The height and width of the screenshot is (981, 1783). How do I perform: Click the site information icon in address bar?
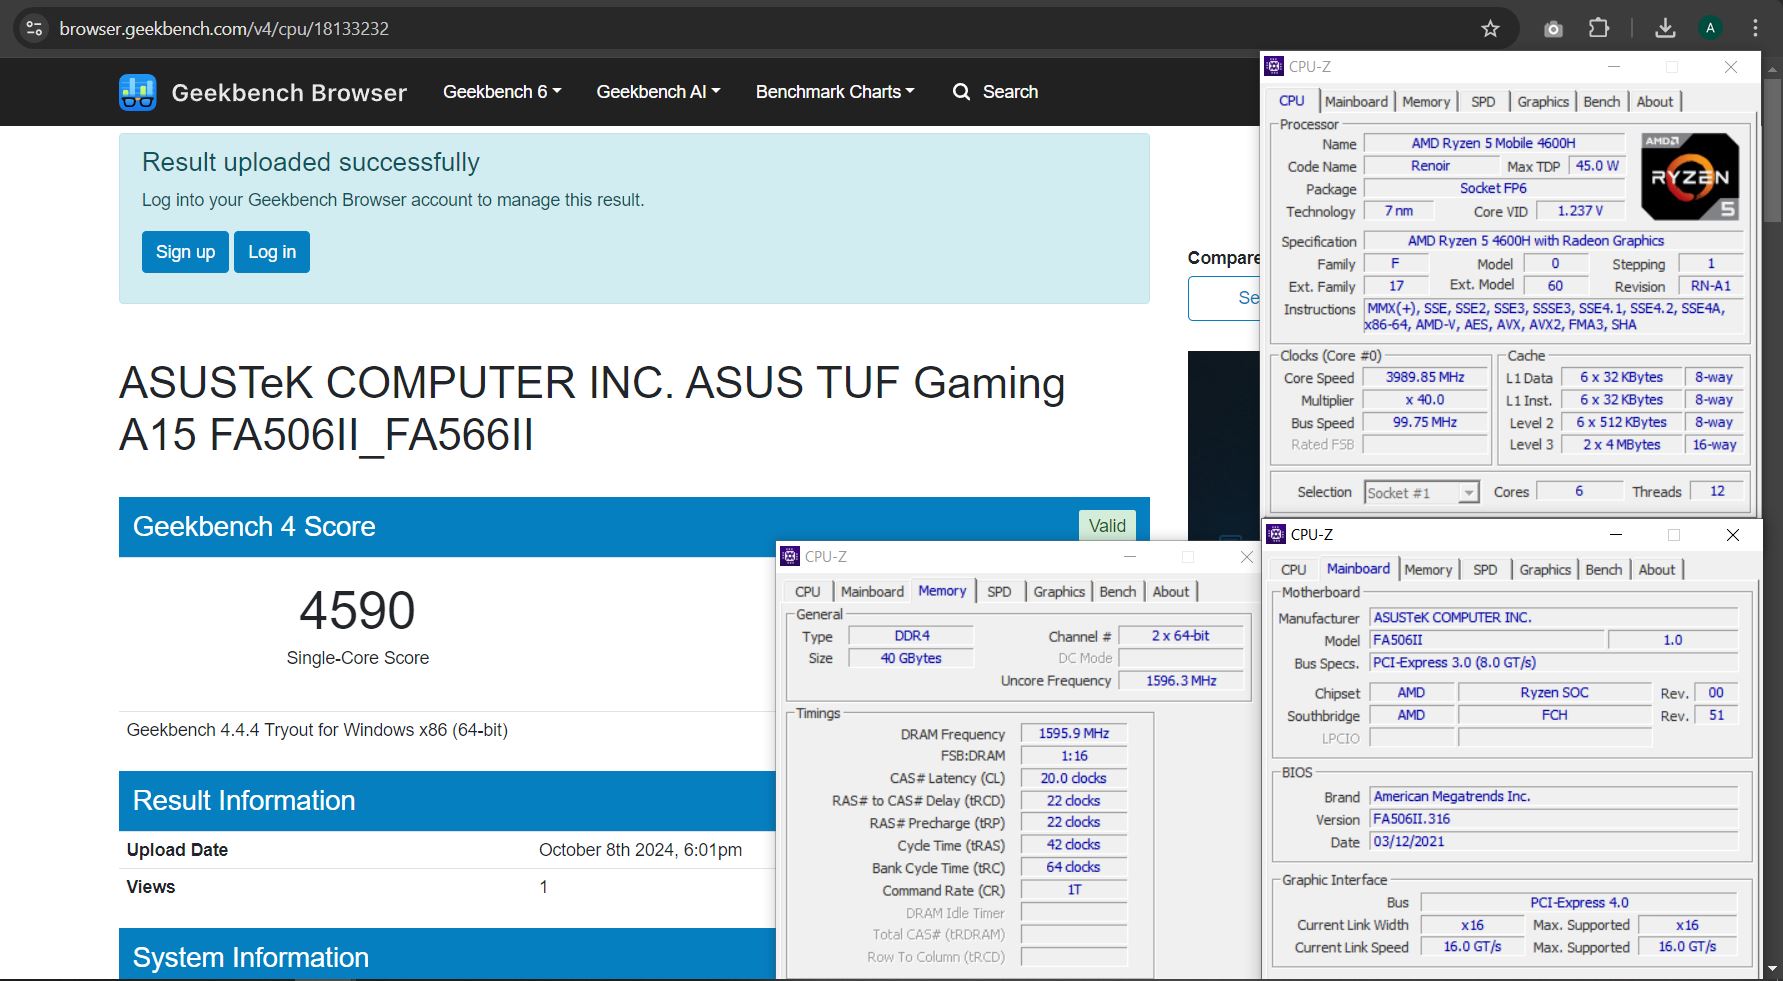pyautogui.click(x=34, y=28)
